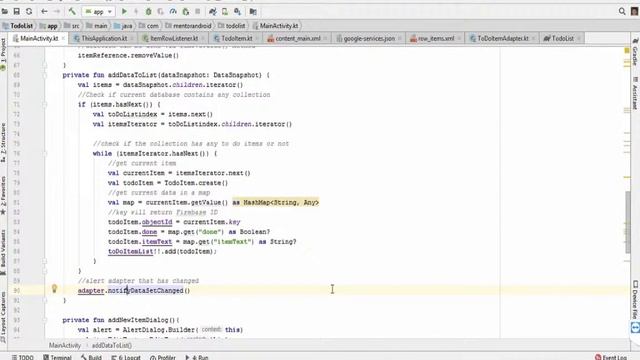This screenshot has height=360, width=640.
Task: Build project with the hammer icon
Action: coord(72,11)
